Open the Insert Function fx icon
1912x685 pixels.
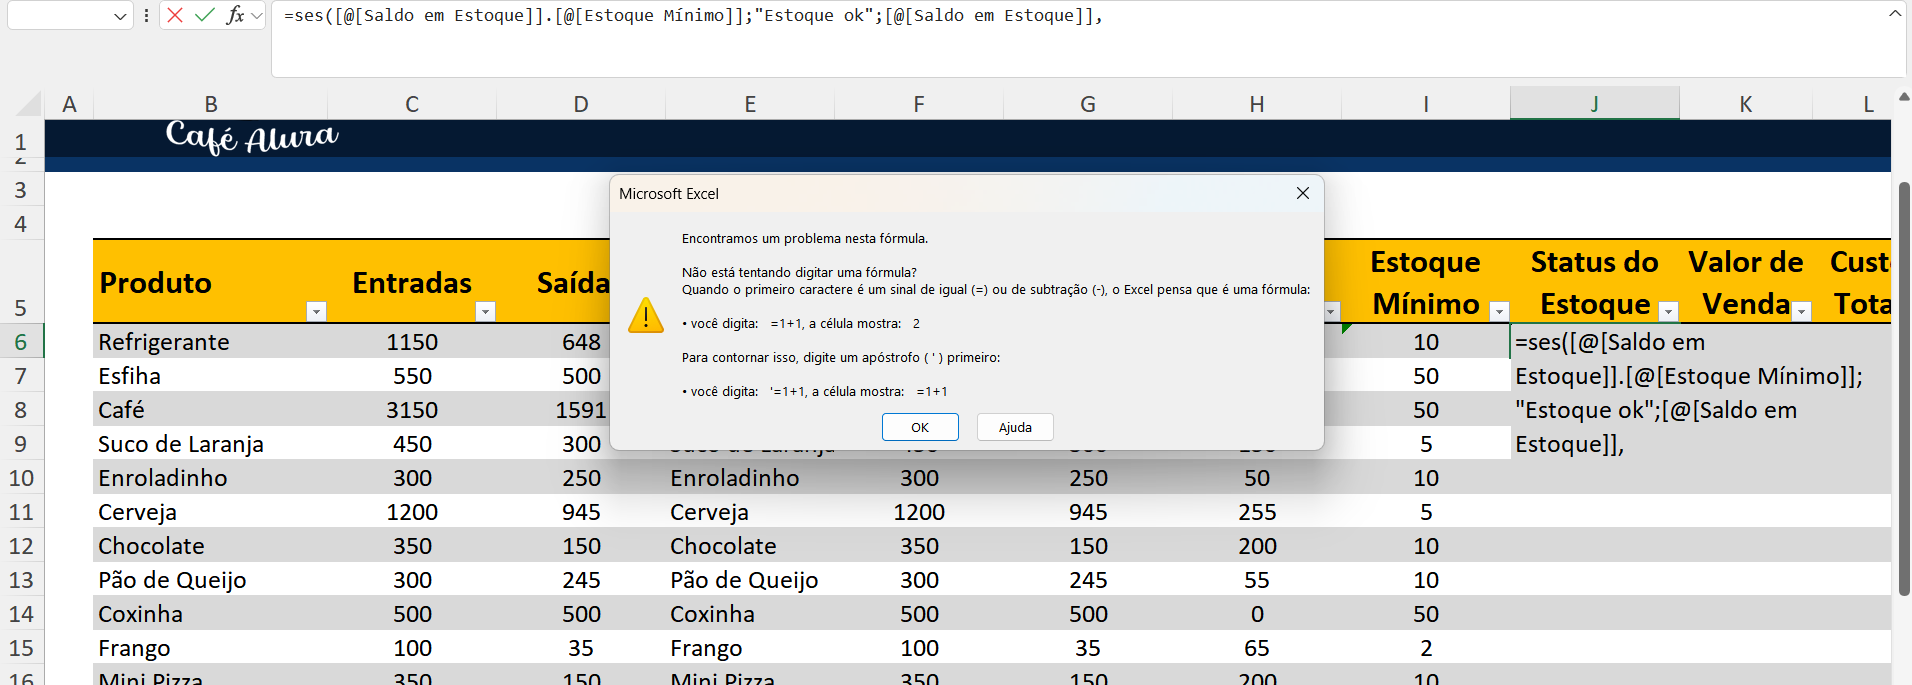click(235, 15)
